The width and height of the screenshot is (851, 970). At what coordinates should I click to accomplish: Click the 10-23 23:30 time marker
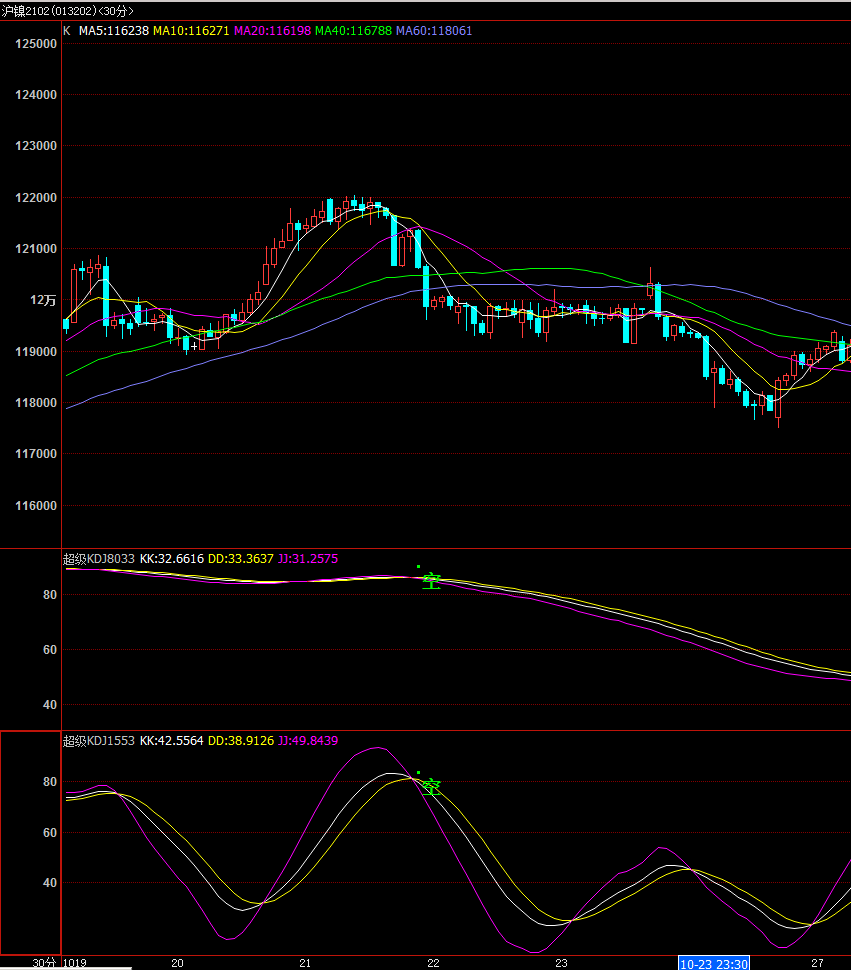pos(714,963)
